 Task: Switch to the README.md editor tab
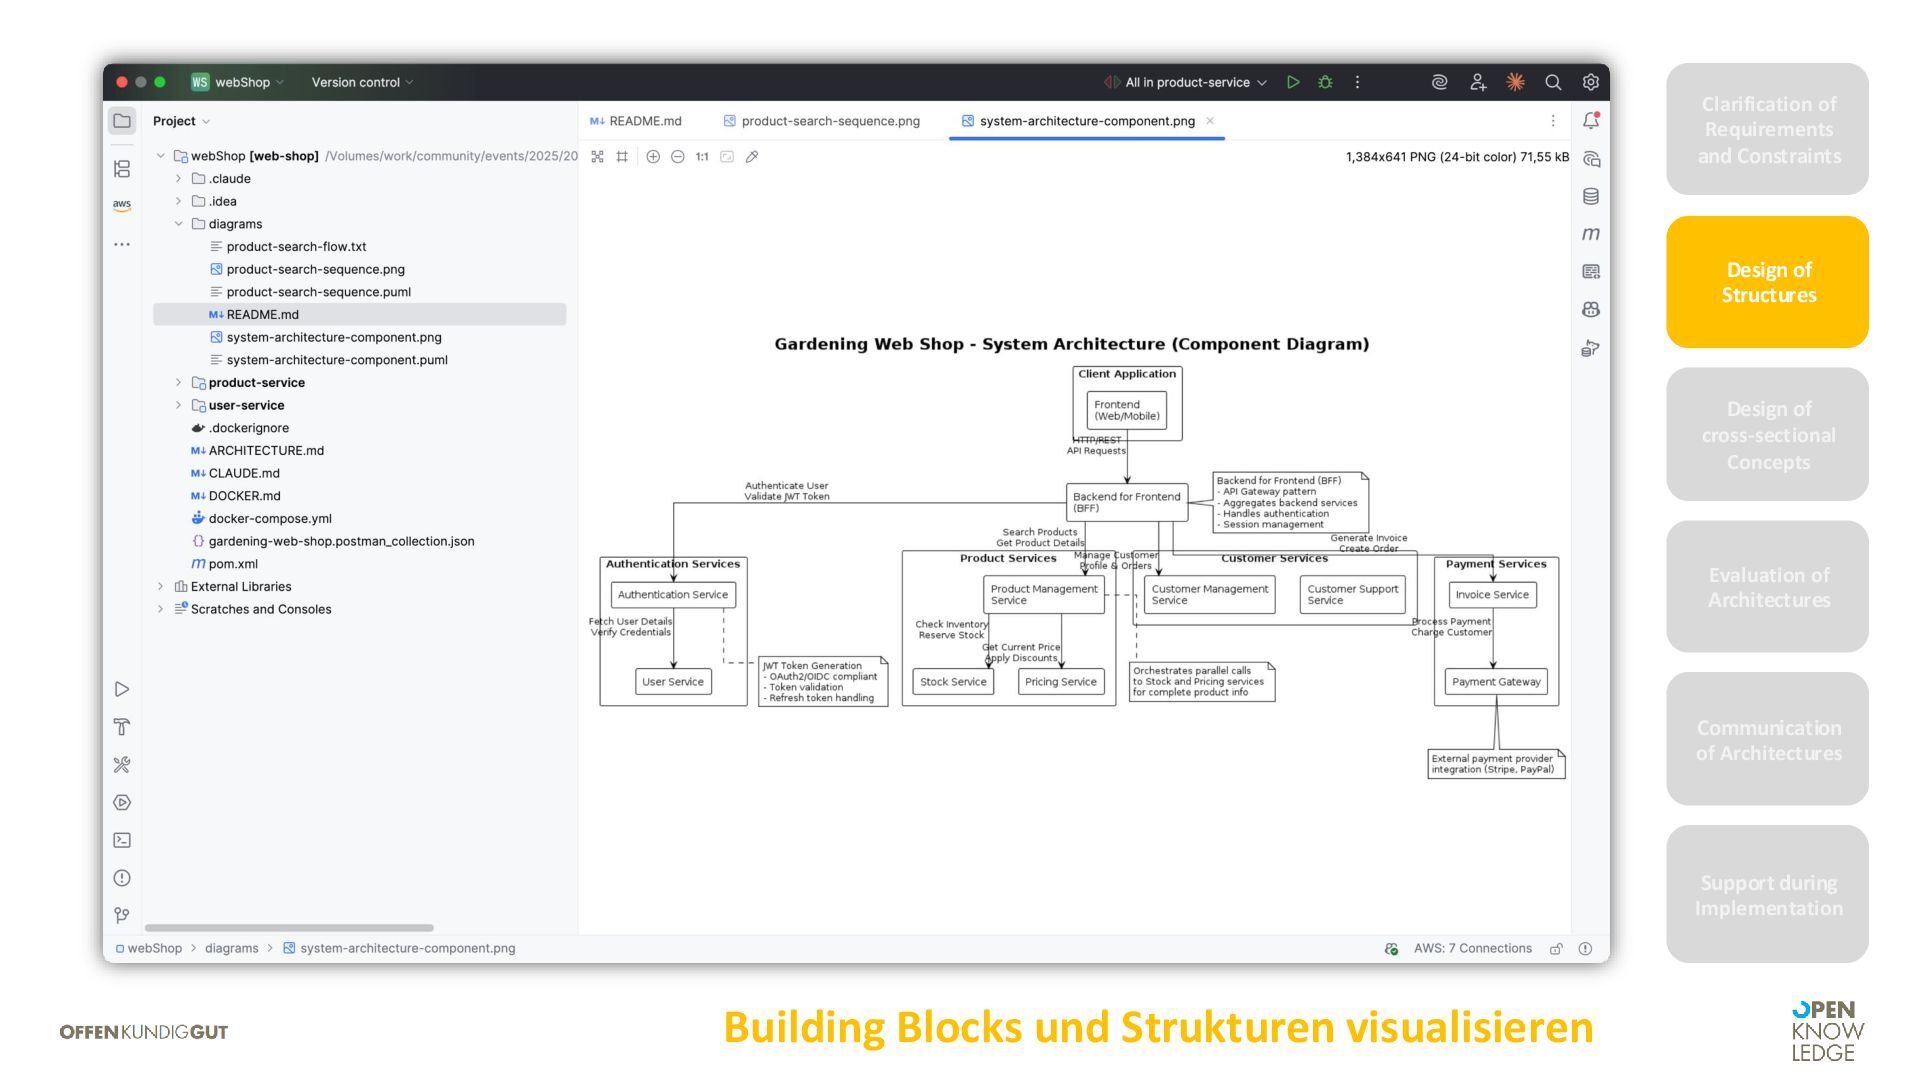point(636,121)
